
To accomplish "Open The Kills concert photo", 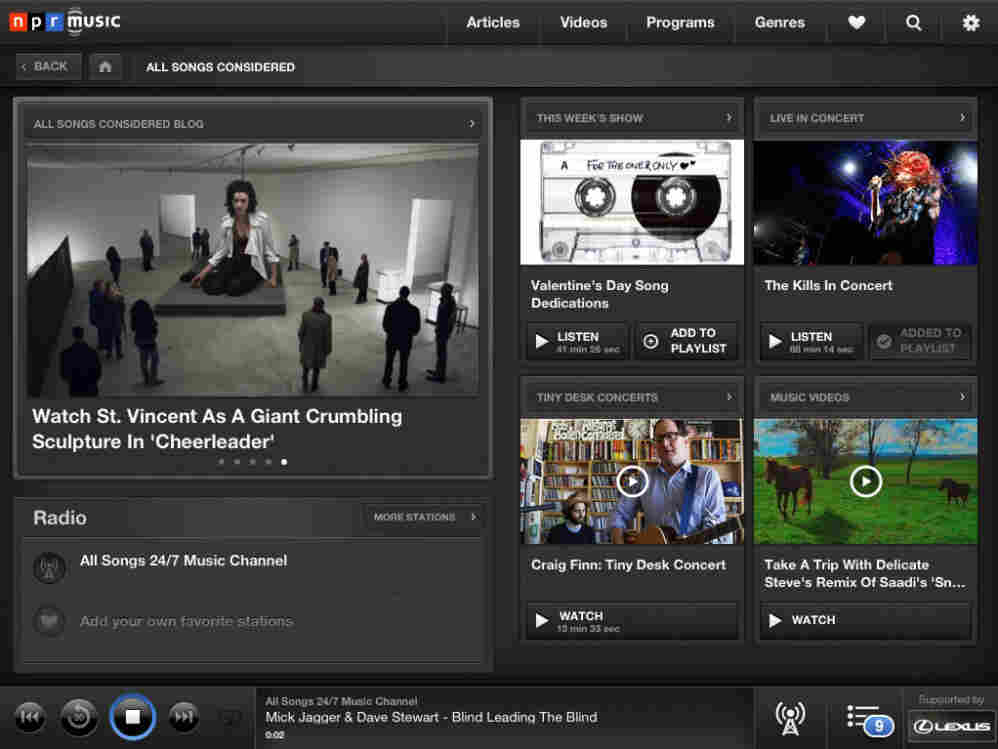I will tap(865, 202).
